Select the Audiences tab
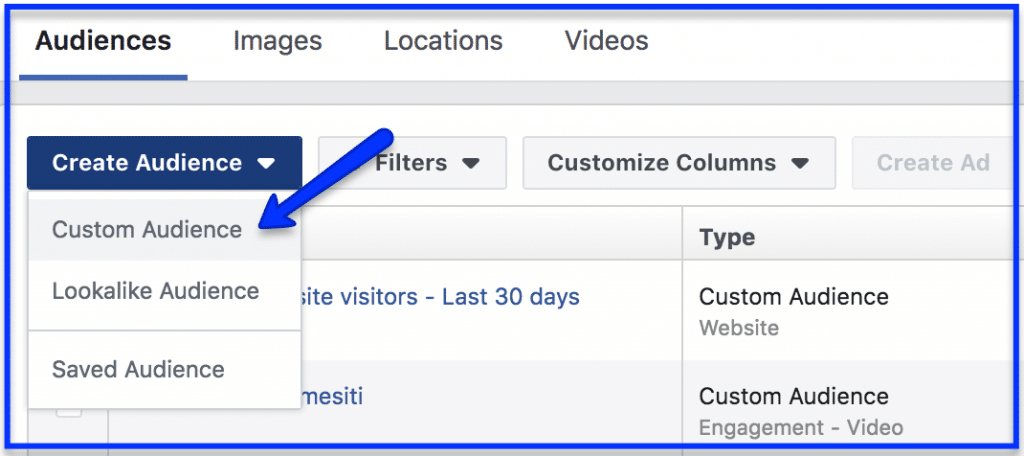Viewport: 1024px width, 456px height. point(103,41)
